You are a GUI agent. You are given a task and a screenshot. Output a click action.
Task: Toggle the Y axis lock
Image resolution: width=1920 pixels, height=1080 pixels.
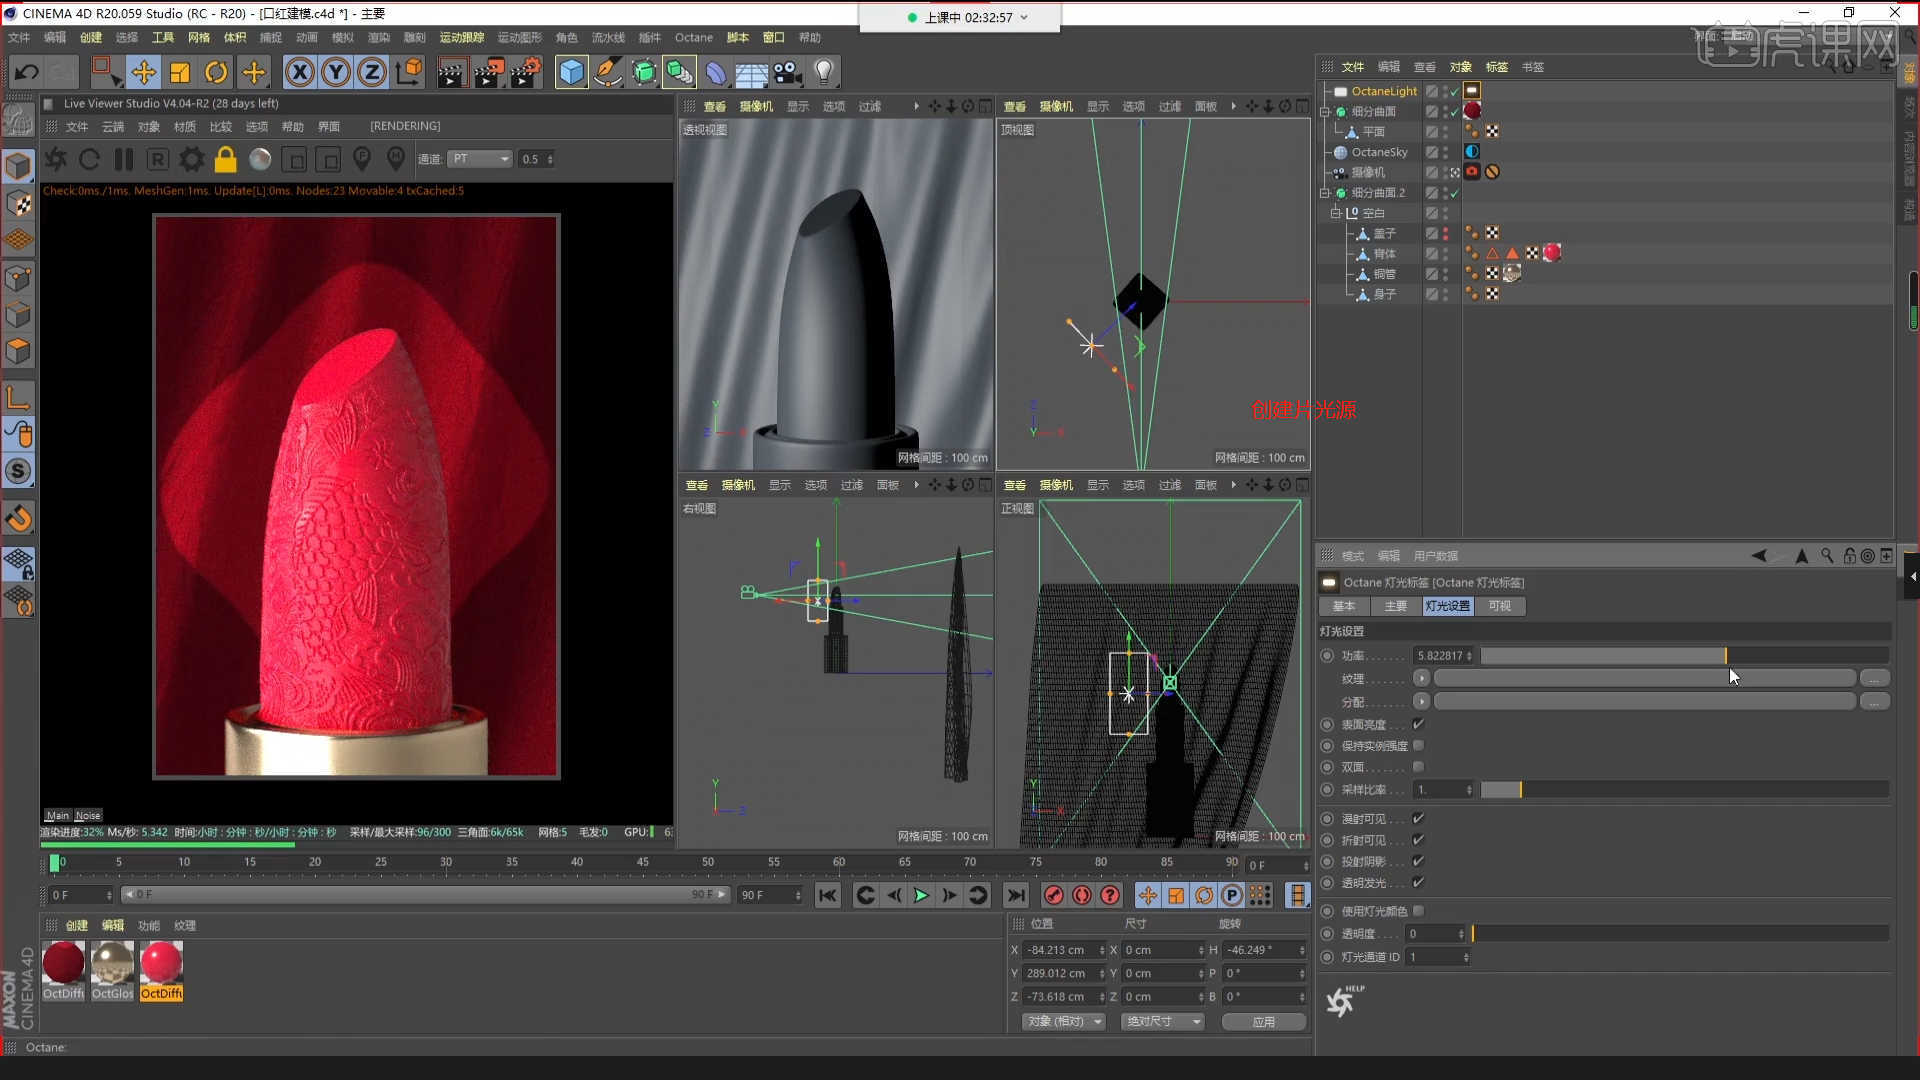click(336, 72)
